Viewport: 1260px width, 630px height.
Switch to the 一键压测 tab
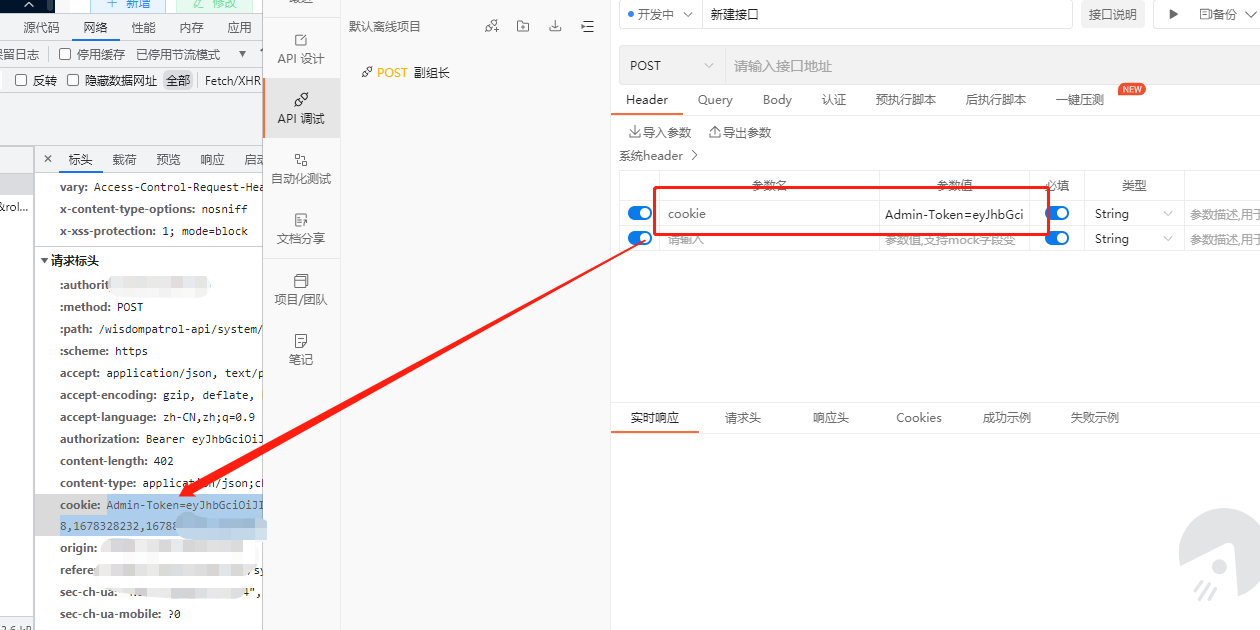coord(1080,100)
